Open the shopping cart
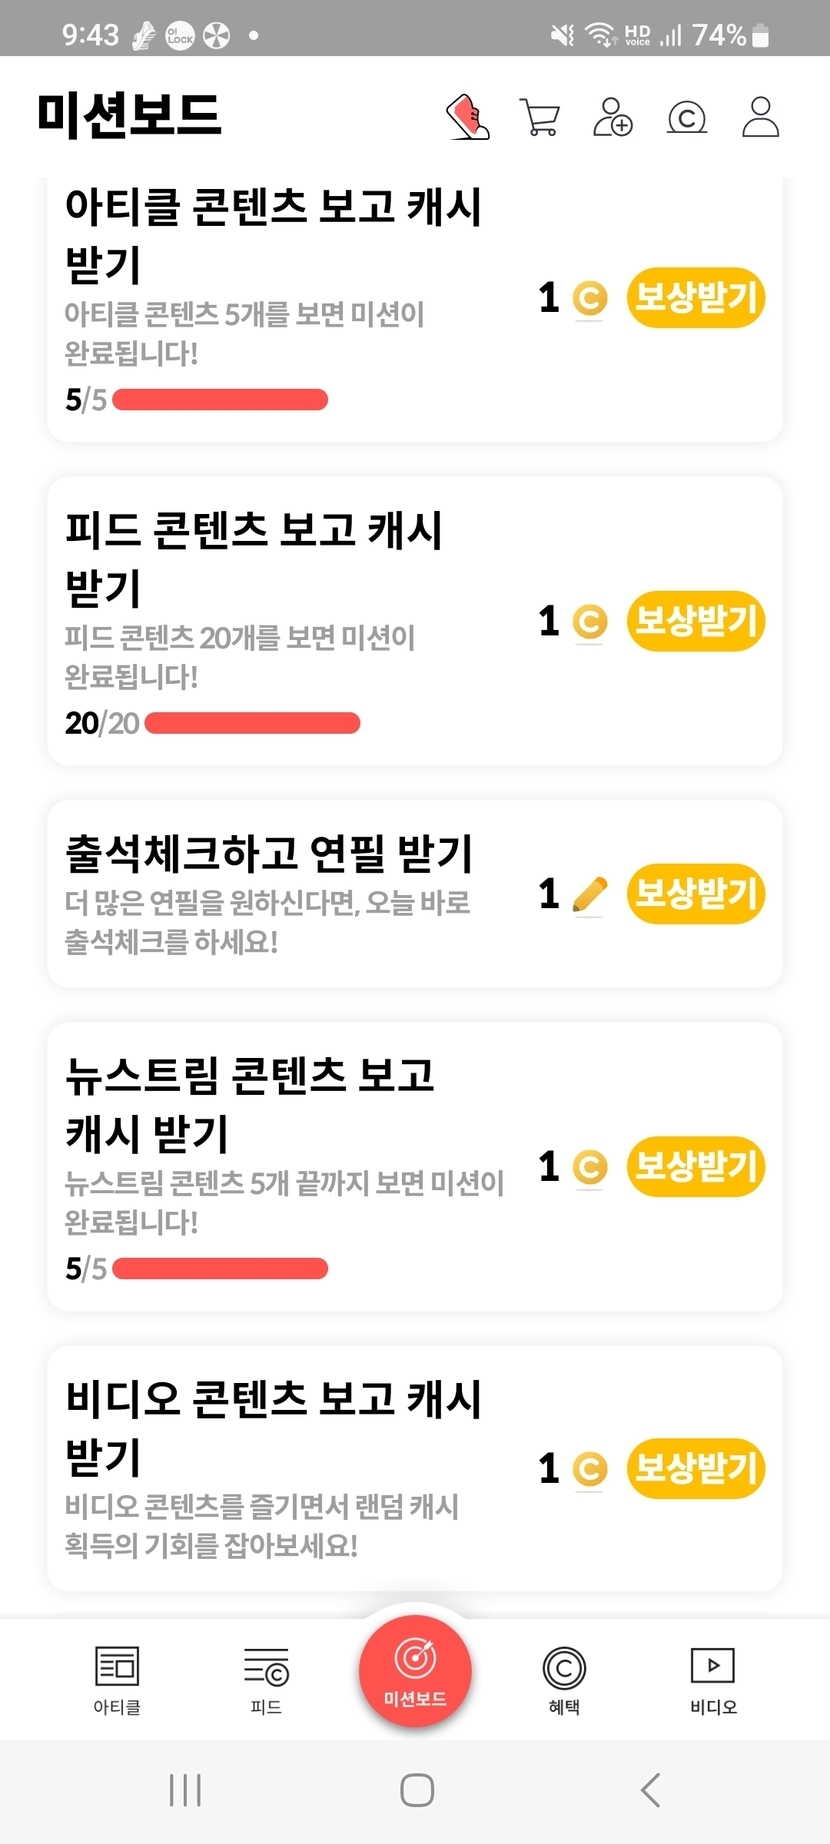This screenshot has height=1844, width=830. pyautogui.click(x=539, y=117)
